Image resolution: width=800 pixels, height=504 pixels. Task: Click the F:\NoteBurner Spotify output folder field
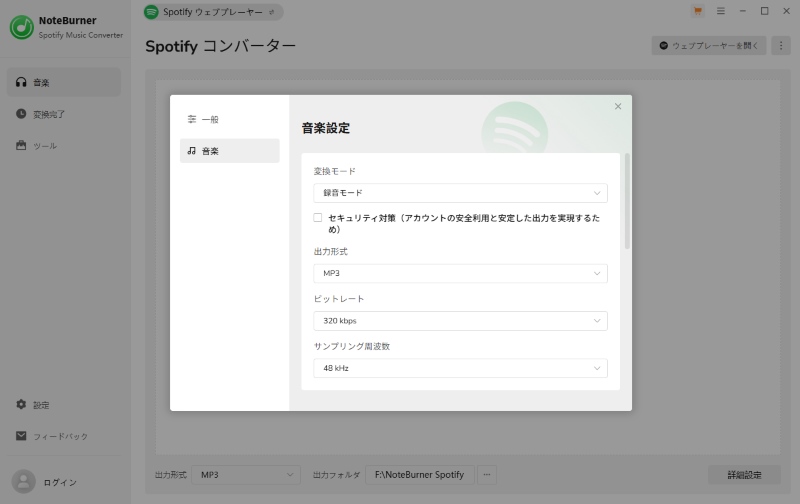[419, 475]
